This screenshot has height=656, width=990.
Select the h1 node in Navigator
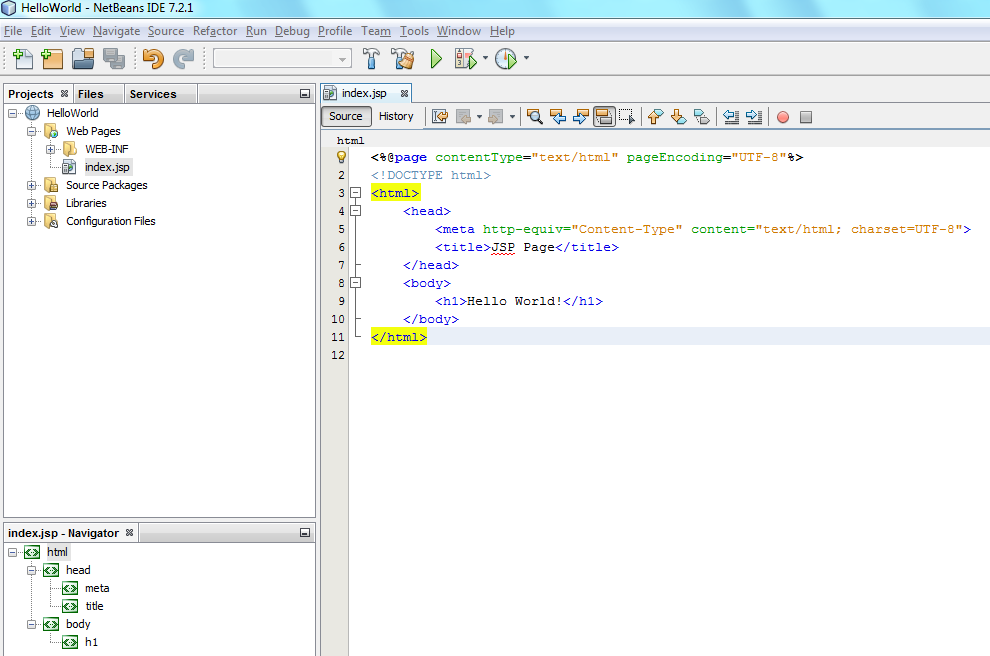pos(92,642)
